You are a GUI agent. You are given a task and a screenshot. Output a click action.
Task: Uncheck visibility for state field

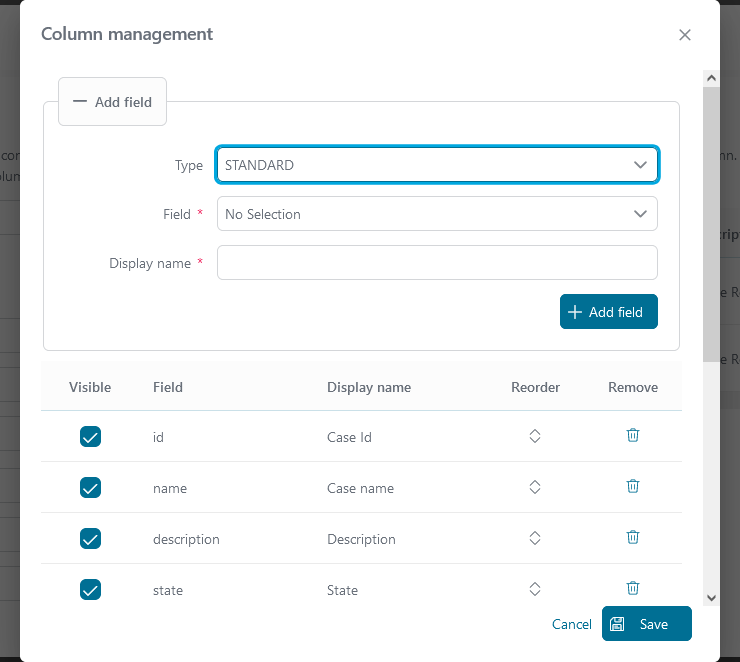[x=90, y=589]
